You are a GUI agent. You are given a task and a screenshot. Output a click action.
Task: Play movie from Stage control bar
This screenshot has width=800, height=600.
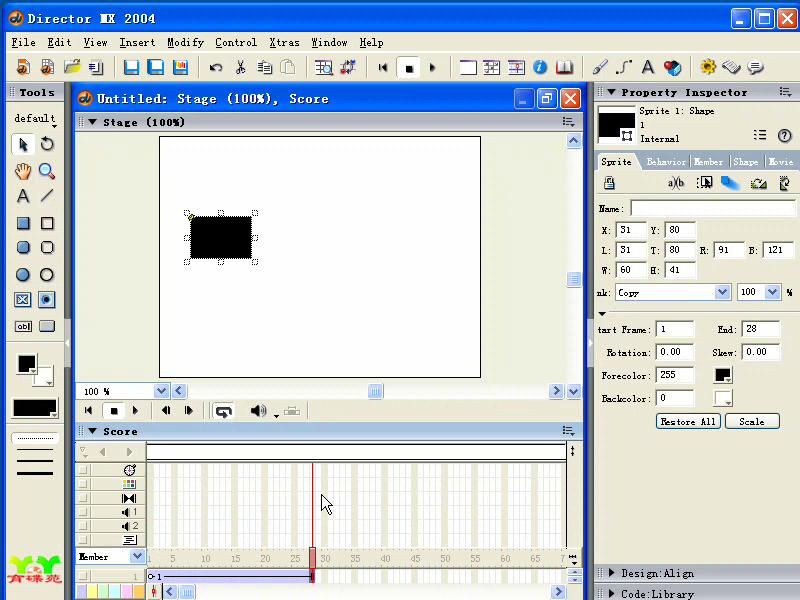135,410
